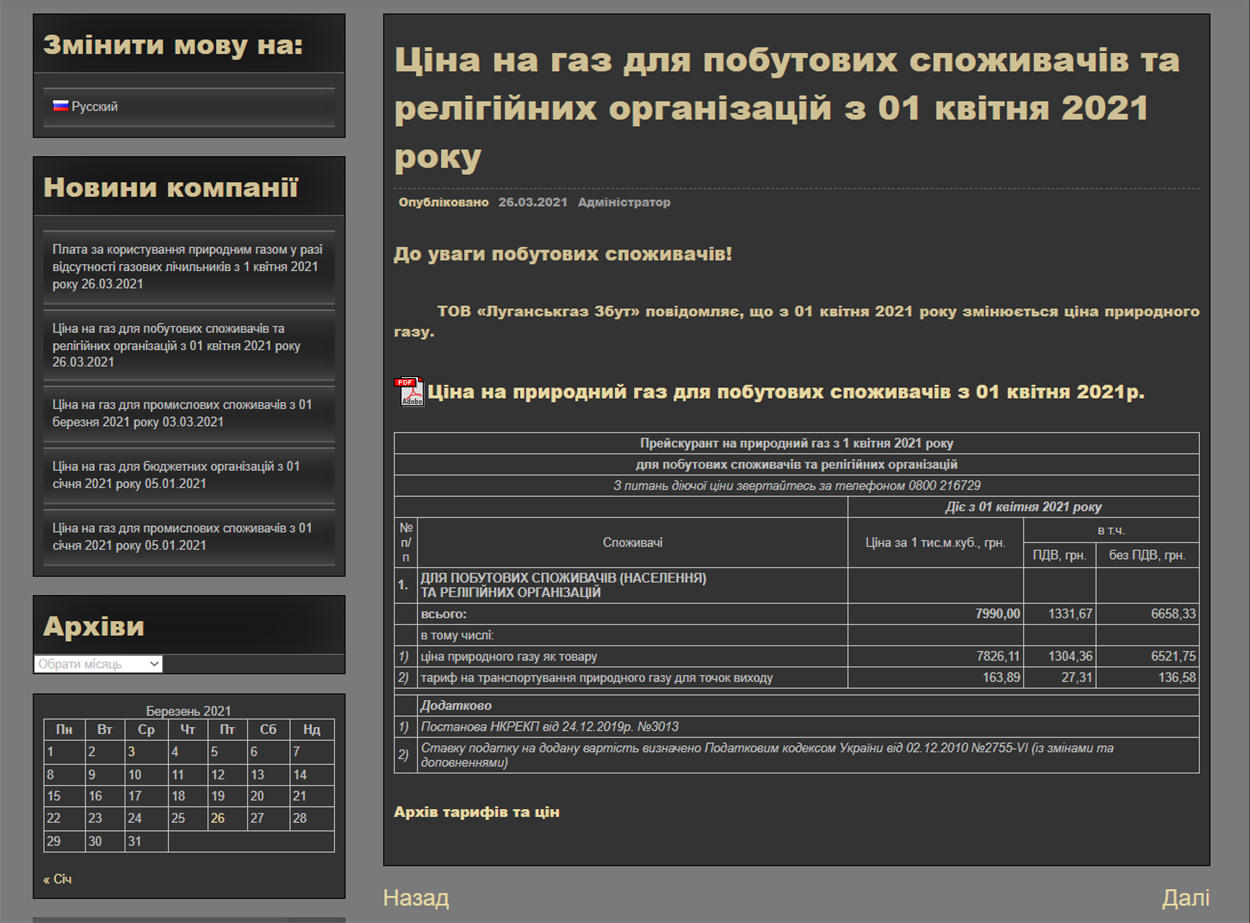Click the 'ПДВ, грн.' column header
Viewport: 1250px width, 923px height.
coord(1059,555)
